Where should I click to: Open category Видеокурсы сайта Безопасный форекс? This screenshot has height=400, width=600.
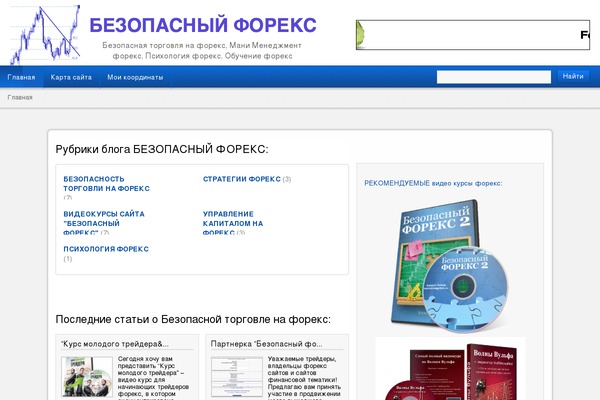tap(104, 223)
